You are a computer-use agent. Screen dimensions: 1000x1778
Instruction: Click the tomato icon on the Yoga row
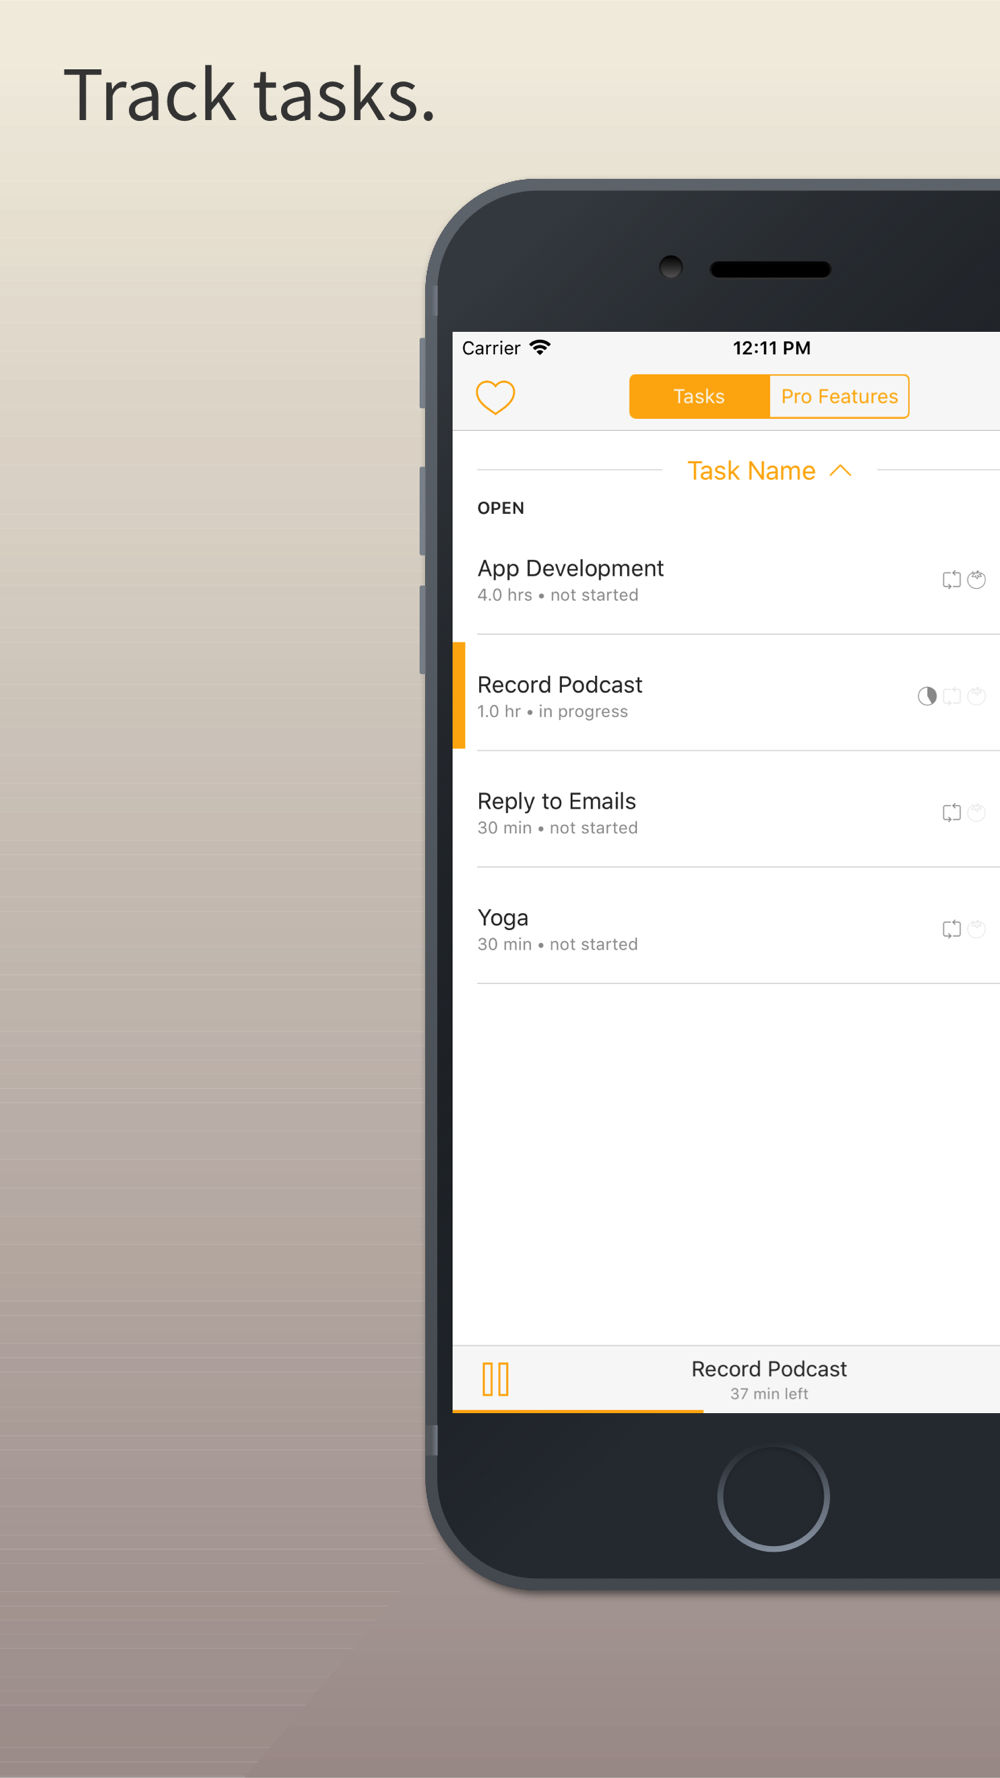pyautogui.click(x=977, y=929)
